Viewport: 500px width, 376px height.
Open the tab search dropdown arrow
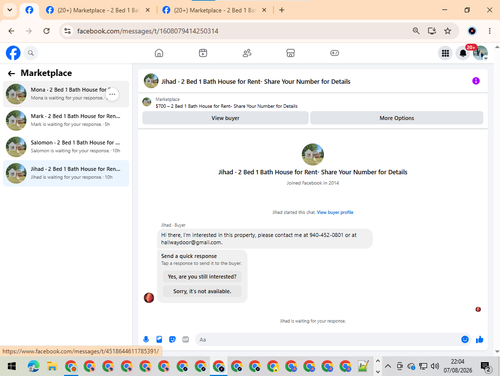coord(10,10)
